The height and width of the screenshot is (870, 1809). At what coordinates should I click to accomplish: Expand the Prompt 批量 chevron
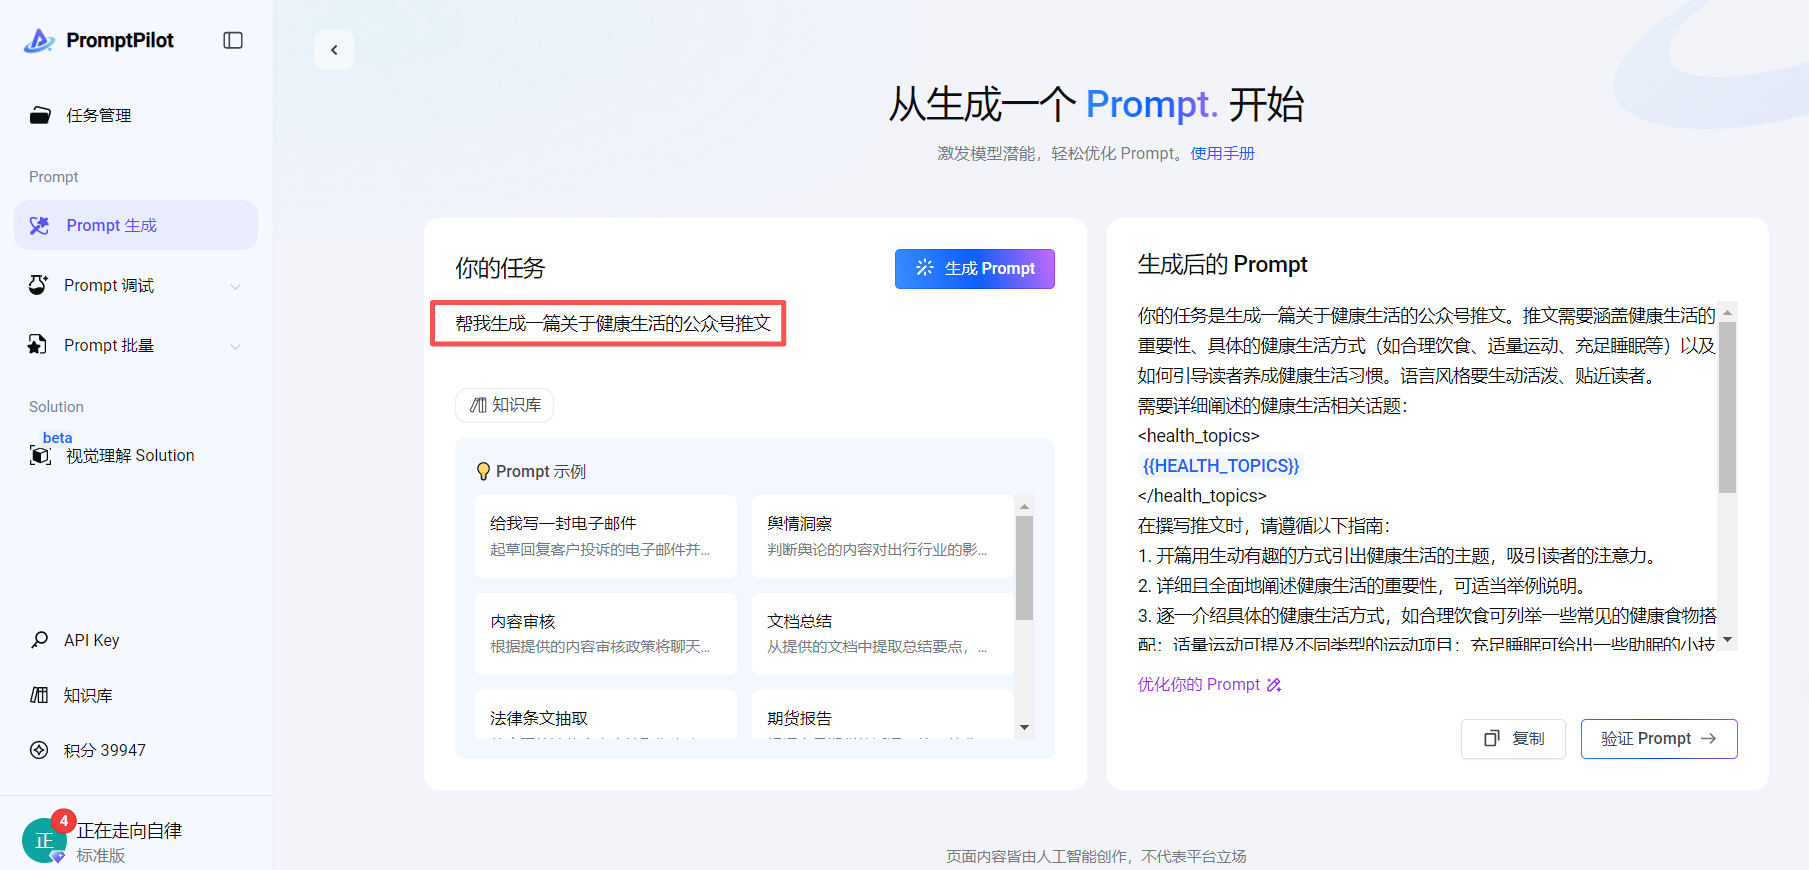tap(235, 346)
